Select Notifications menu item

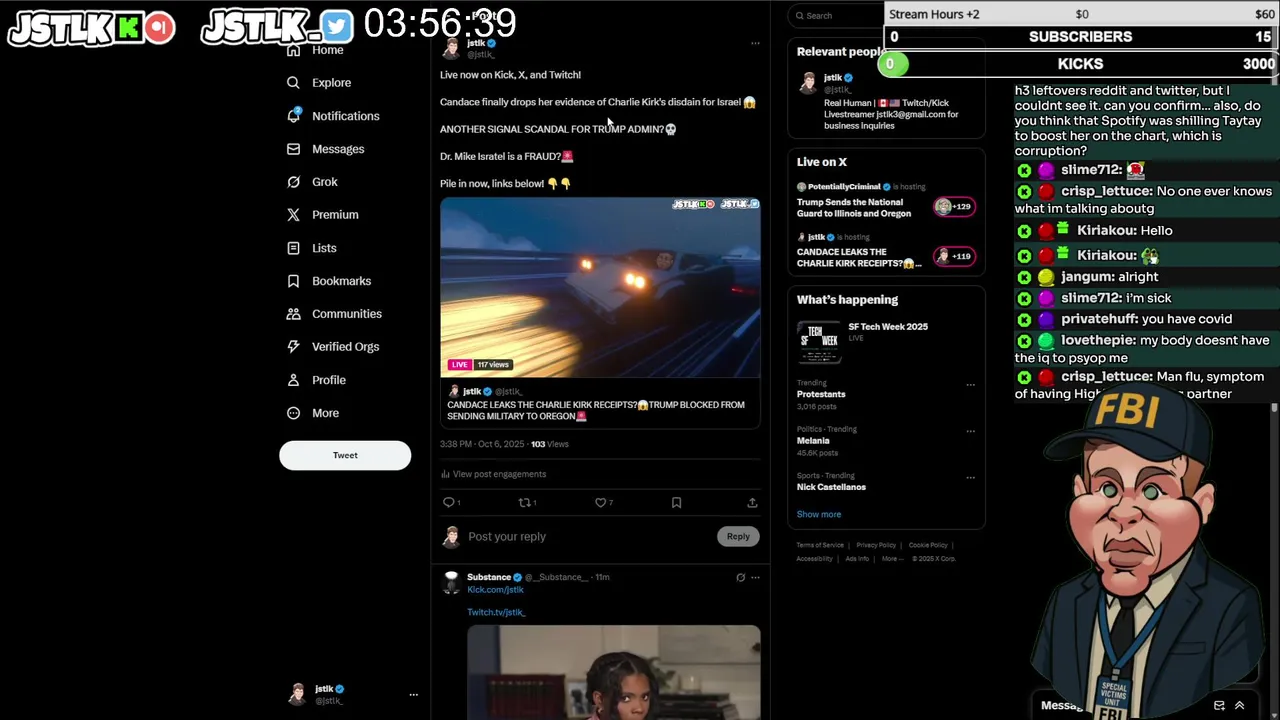click(345, 116)
